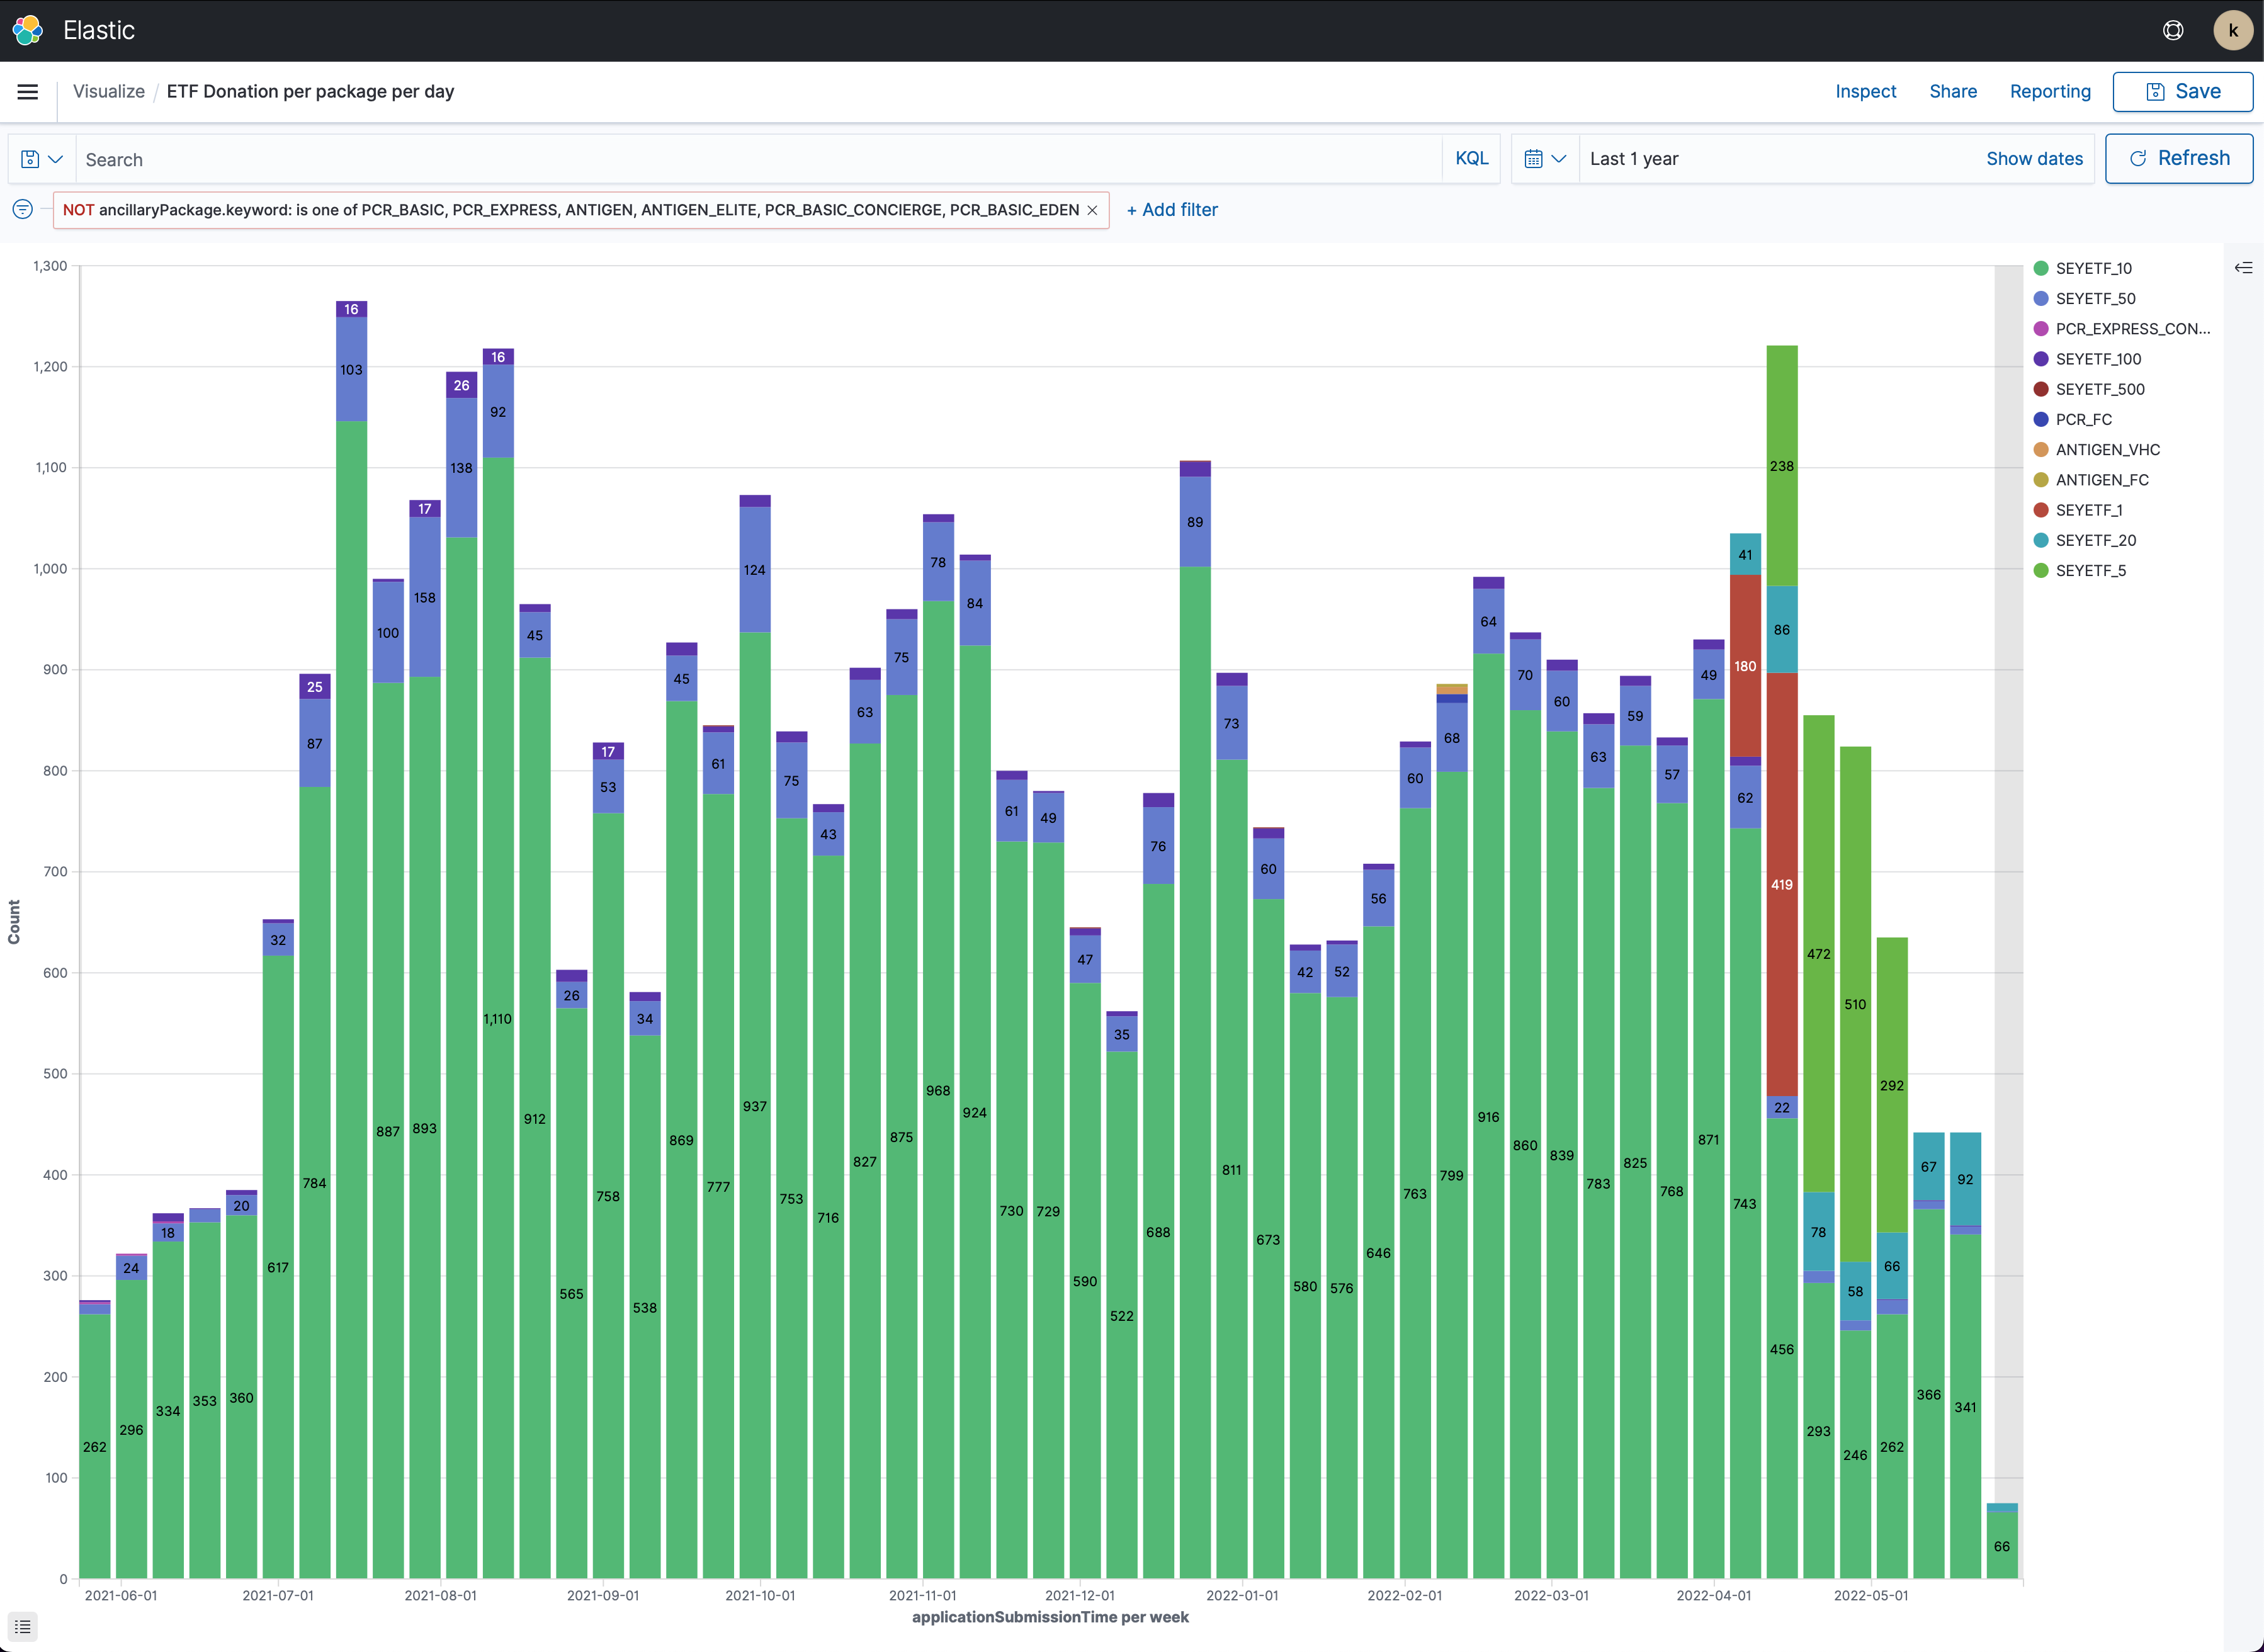Click the red bar segment labeled 180
The width and height of the screenshot is (2264, 1652).
coord(1745,666)
